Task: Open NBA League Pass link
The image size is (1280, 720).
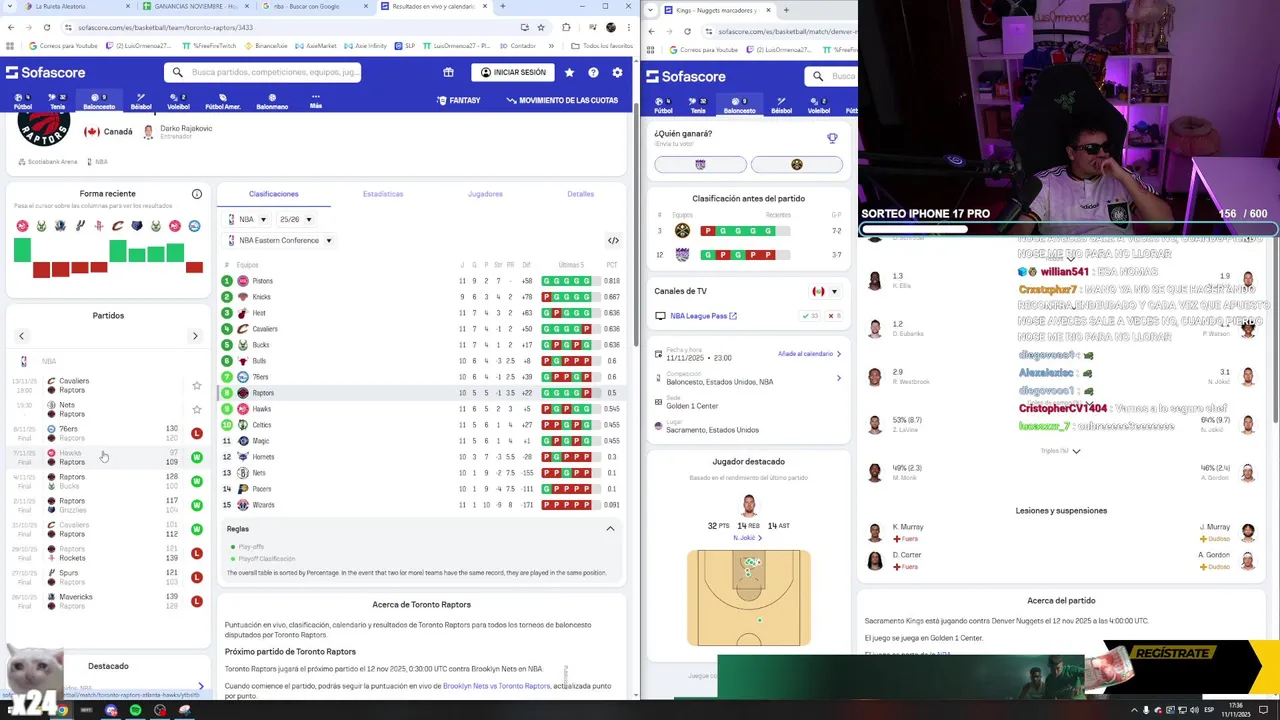Action: [x=703, y=316]
